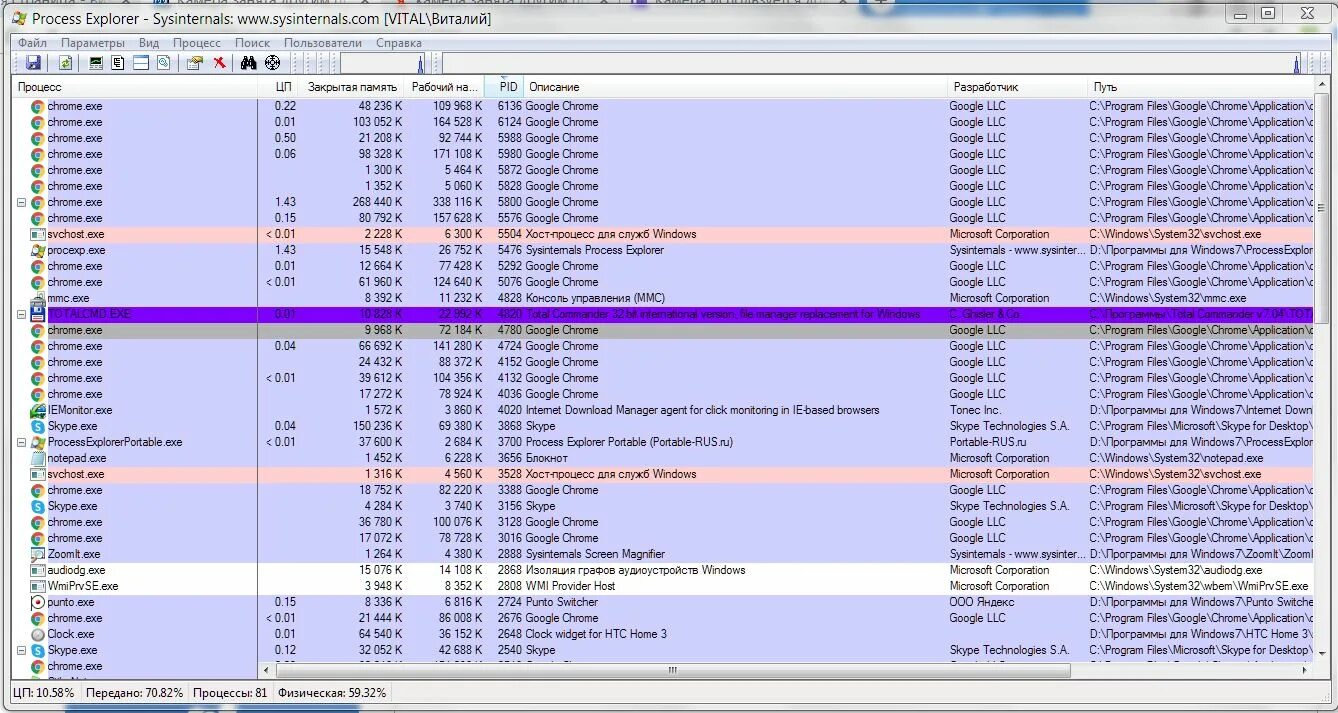This screenshot has width=1338, height=713.
Task: Collapse the TOTALCMD.EXE tree node
Action: coord(22,314)
